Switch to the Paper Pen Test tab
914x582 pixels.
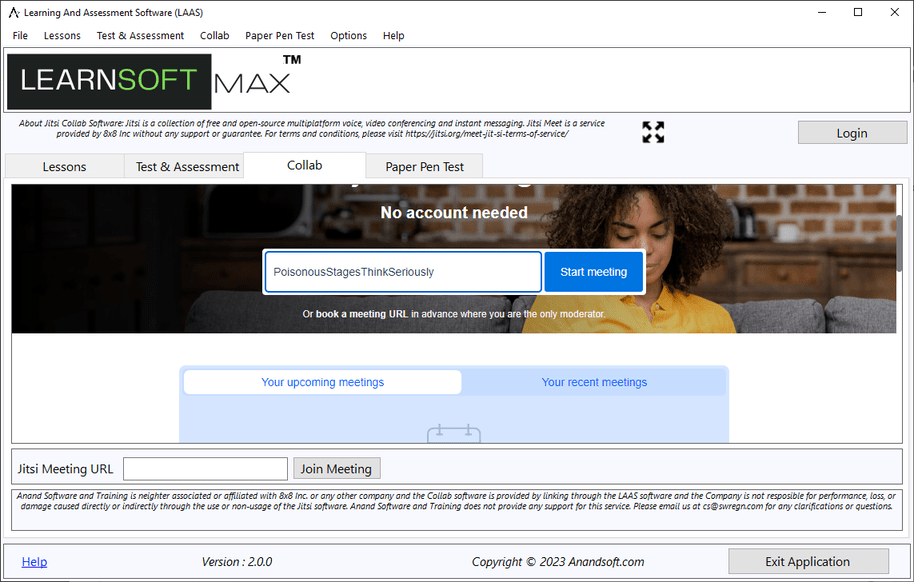(425, 167)
